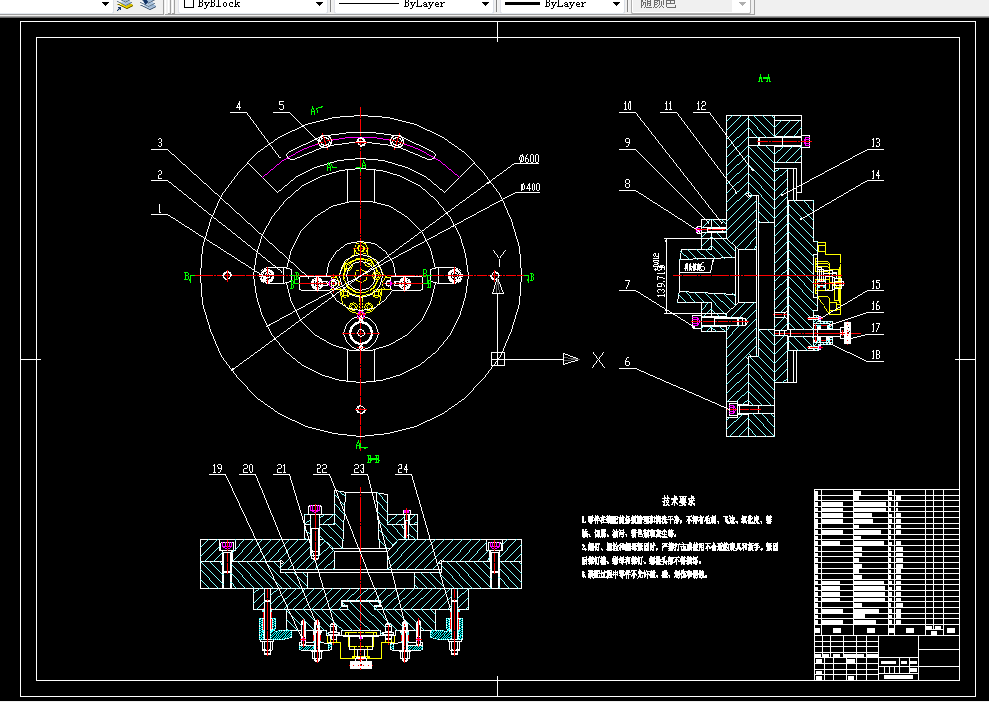Select the magenta arc slot in front view
The image size is (989, 702).
361,137
